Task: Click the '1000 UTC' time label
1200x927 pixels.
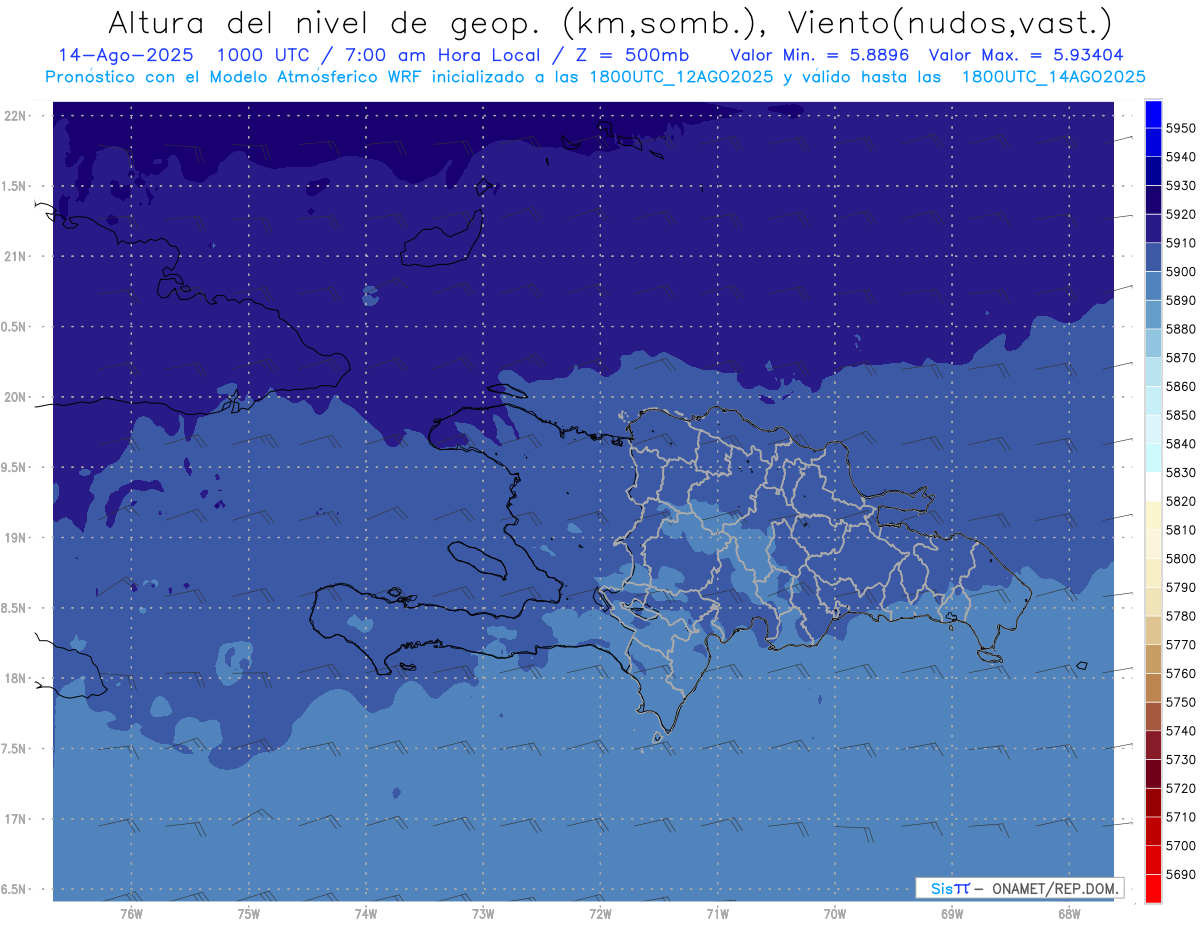Action: click(x=264, y=55)
